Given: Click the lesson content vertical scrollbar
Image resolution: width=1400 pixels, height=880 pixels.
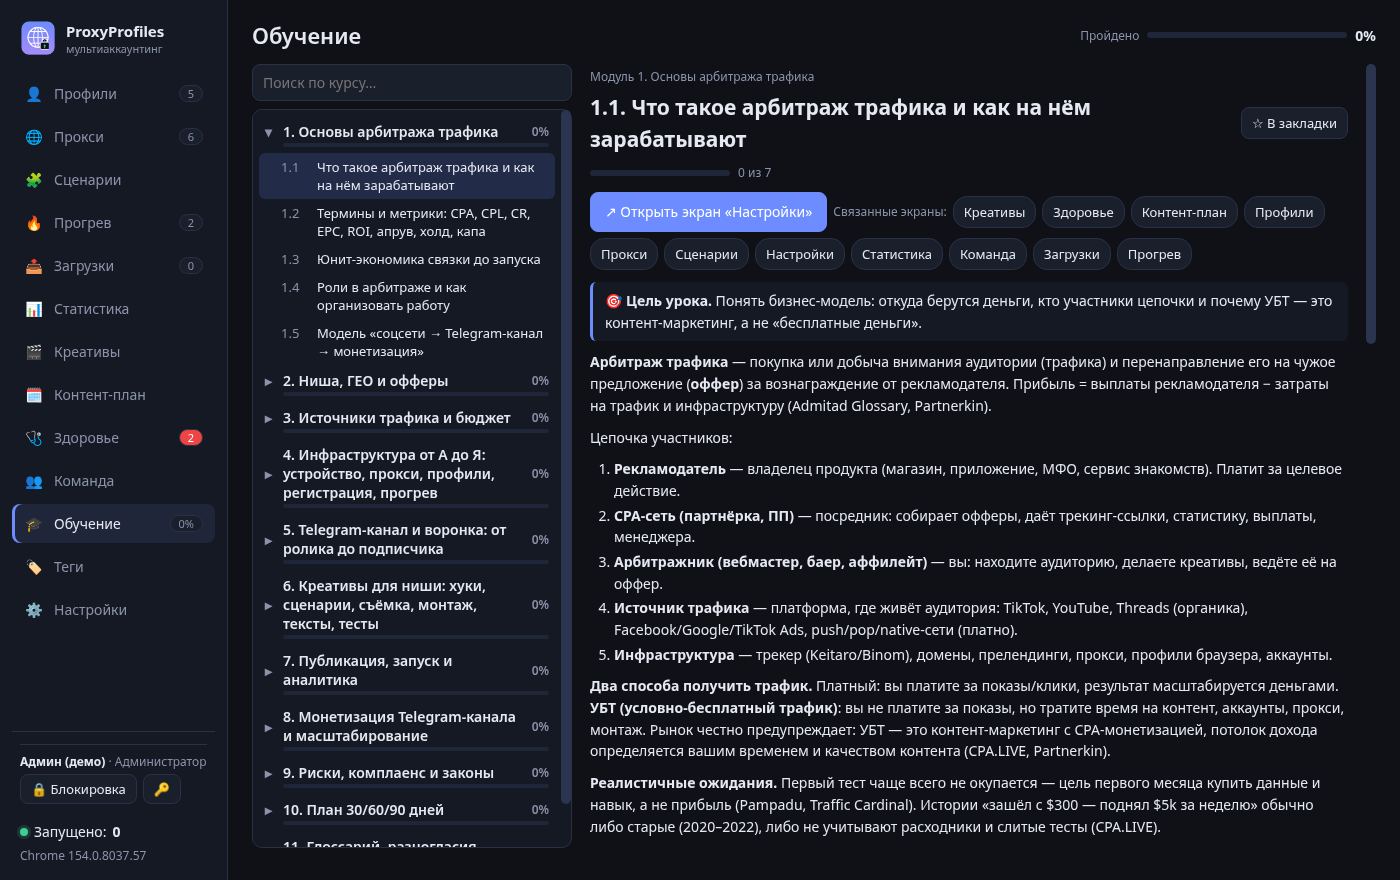Looking at the screenshot, I should tap(1371, 204).
